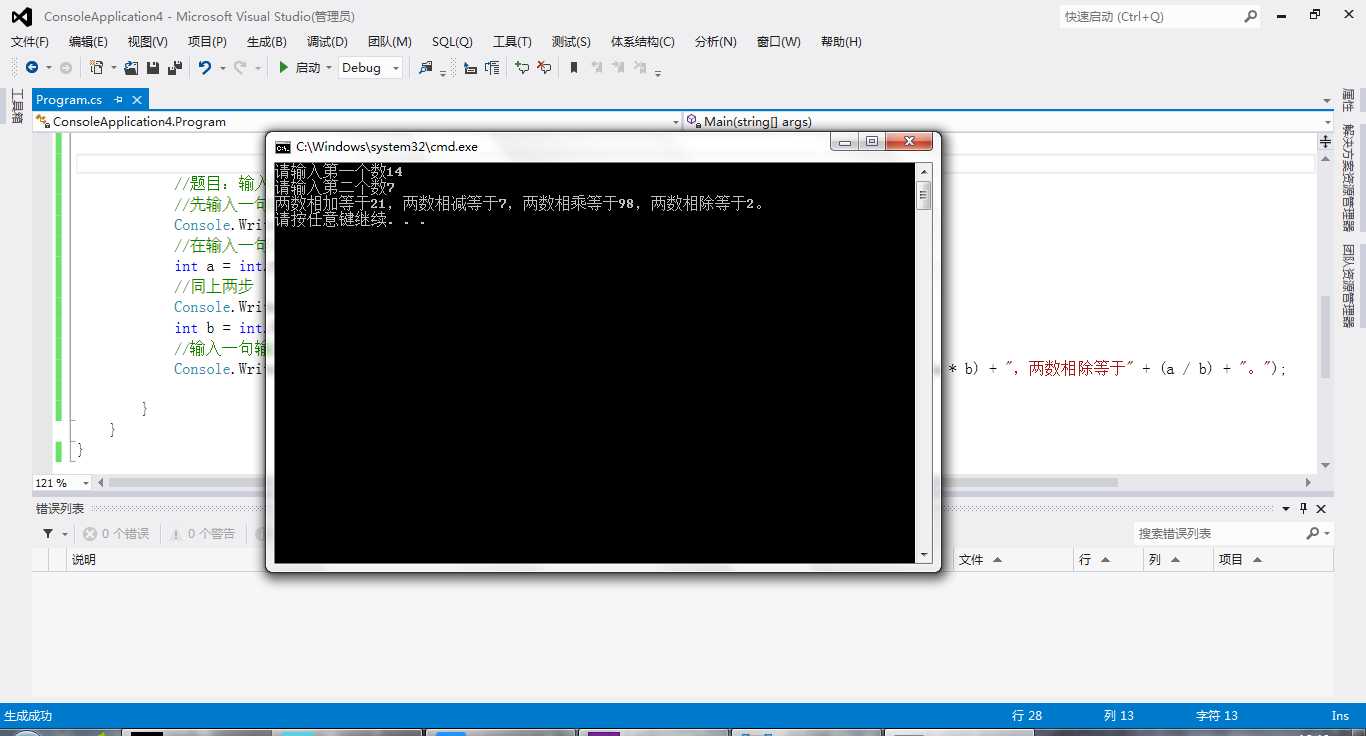Click the code editor vertical scrollbar thumb
This screenshot has height=736, width=1366.
pos(1325,337)
